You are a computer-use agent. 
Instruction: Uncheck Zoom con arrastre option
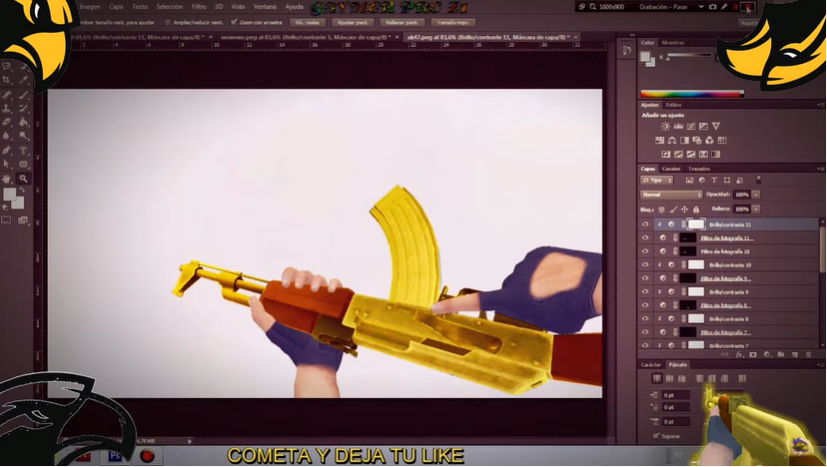234,22
